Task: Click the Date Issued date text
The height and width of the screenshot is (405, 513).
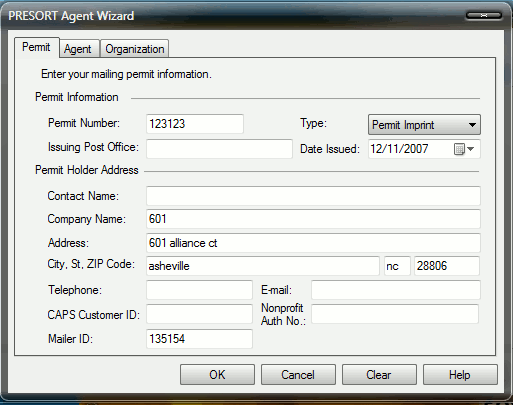Action: tap(399, 149)
